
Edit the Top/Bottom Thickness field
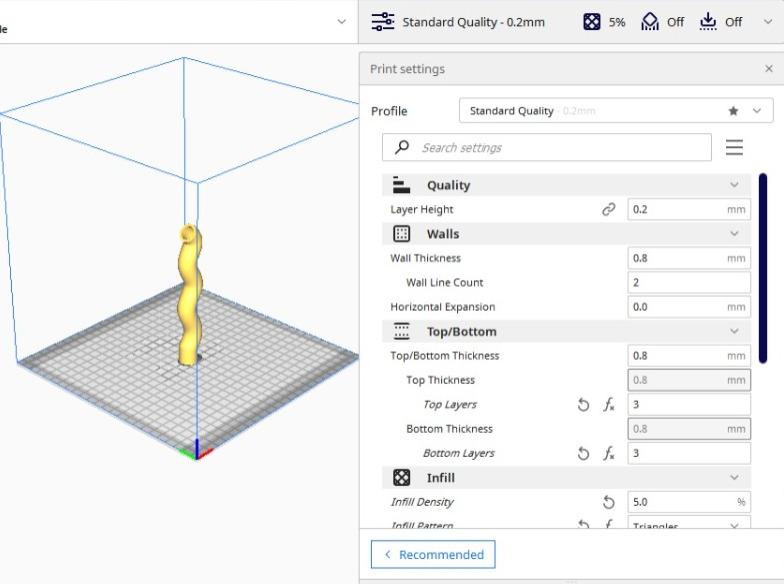point(689,356)
